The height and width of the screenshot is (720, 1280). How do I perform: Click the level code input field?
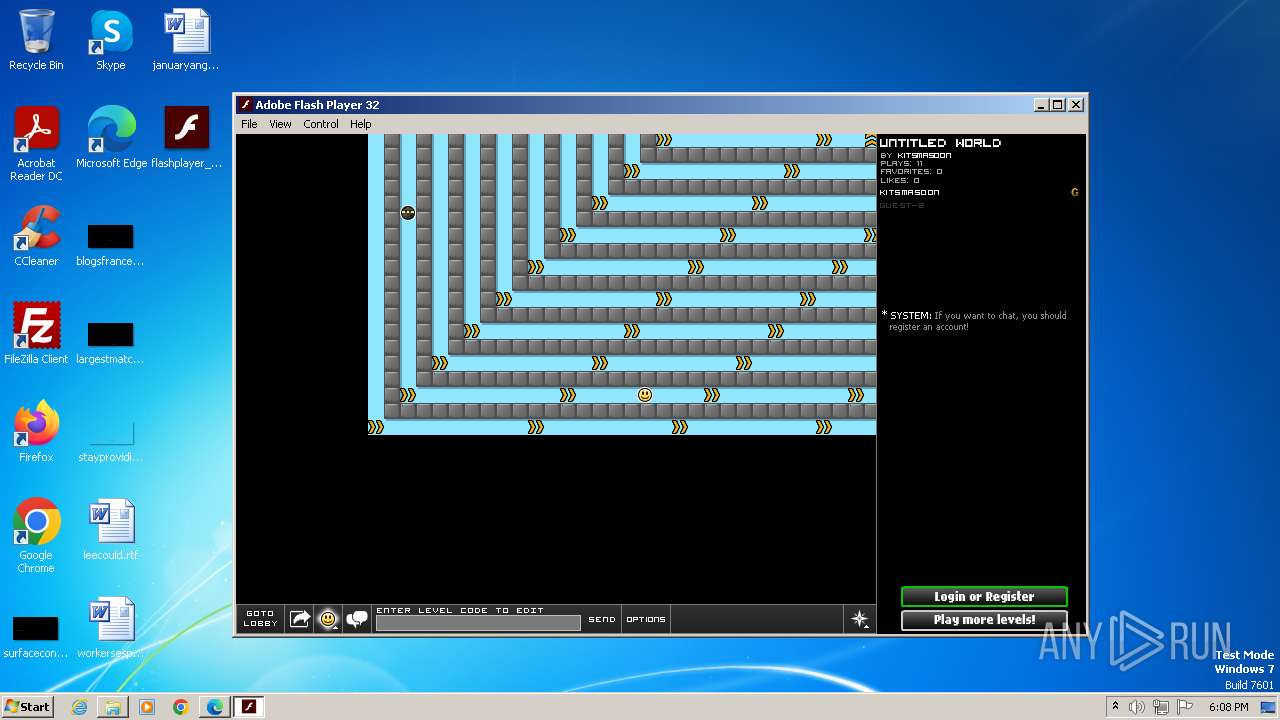(x=478, y=623)
